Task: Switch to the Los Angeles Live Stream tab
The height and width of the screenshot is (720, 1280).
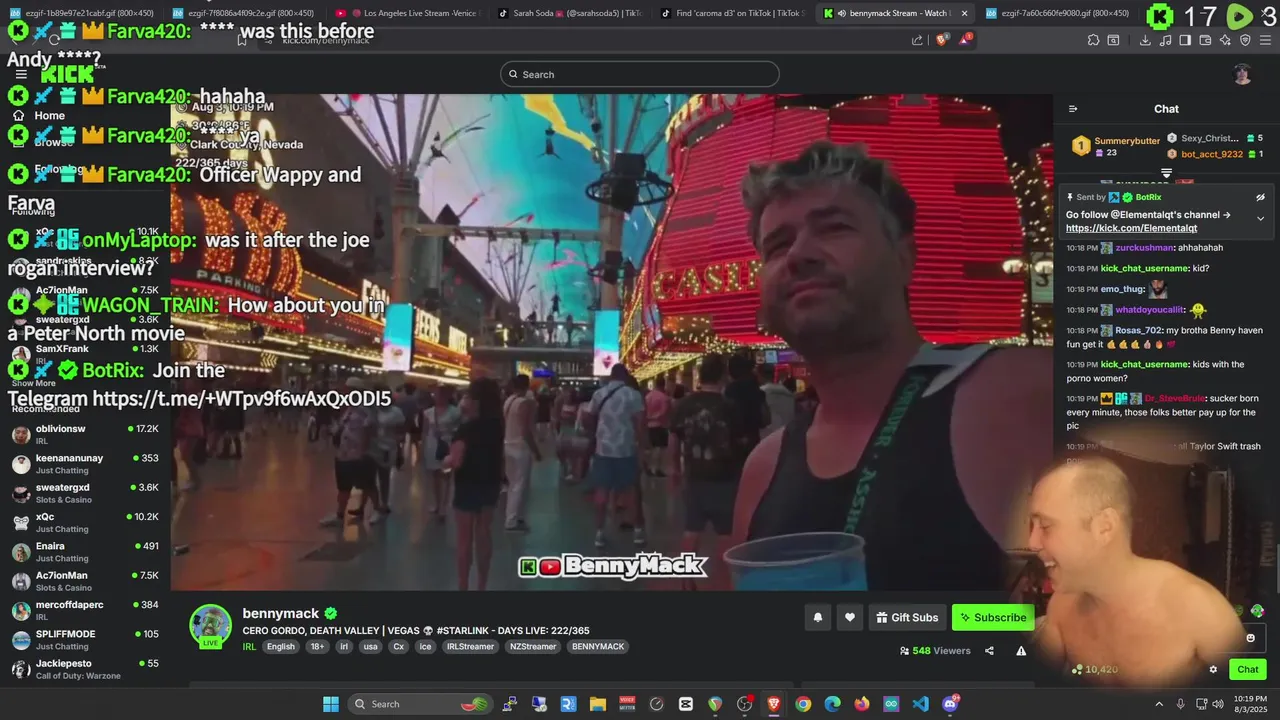Action: pos(406,13)
